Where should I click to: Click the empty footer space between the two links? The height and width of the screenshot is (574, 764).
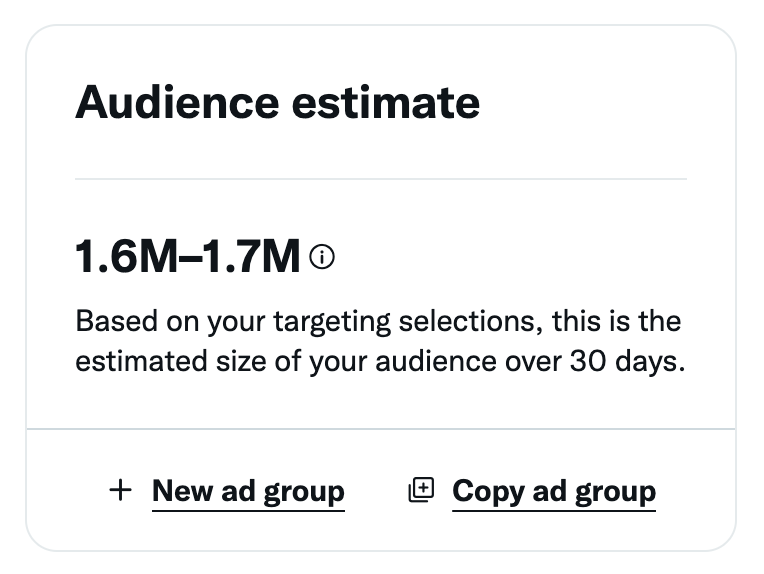coord(377,491)
